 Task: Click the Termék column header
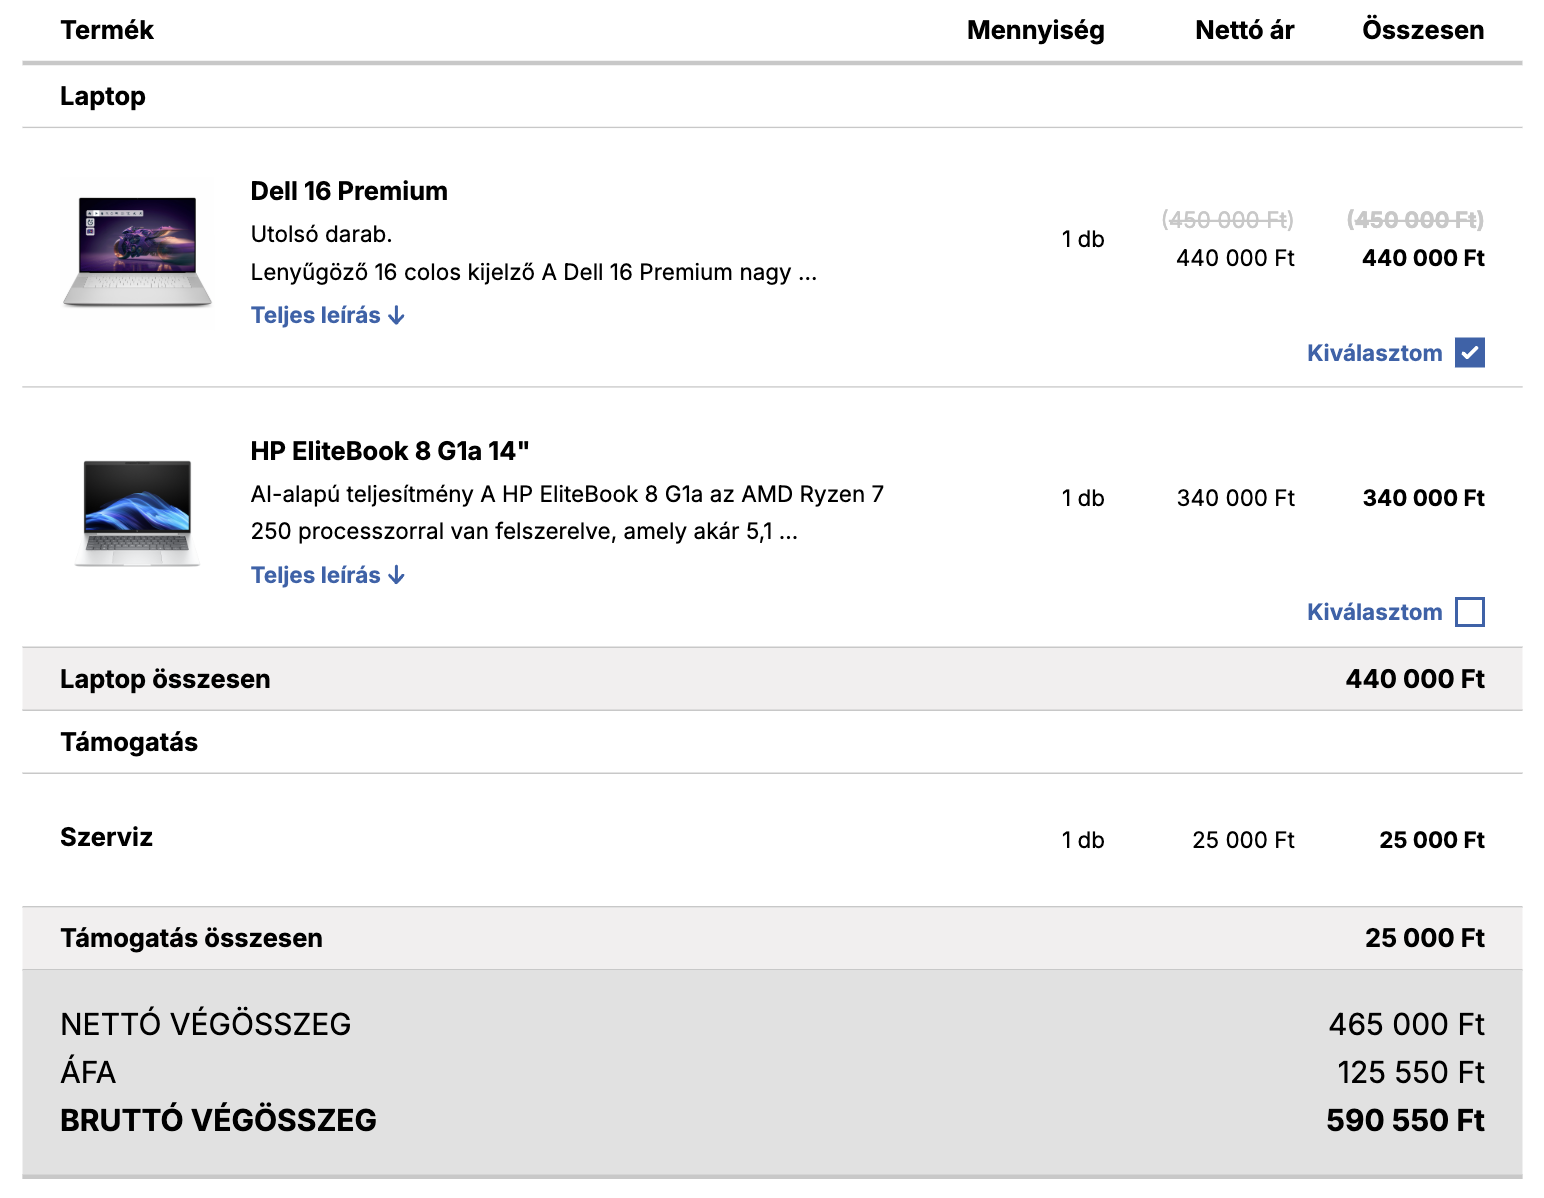coord(107,30)
